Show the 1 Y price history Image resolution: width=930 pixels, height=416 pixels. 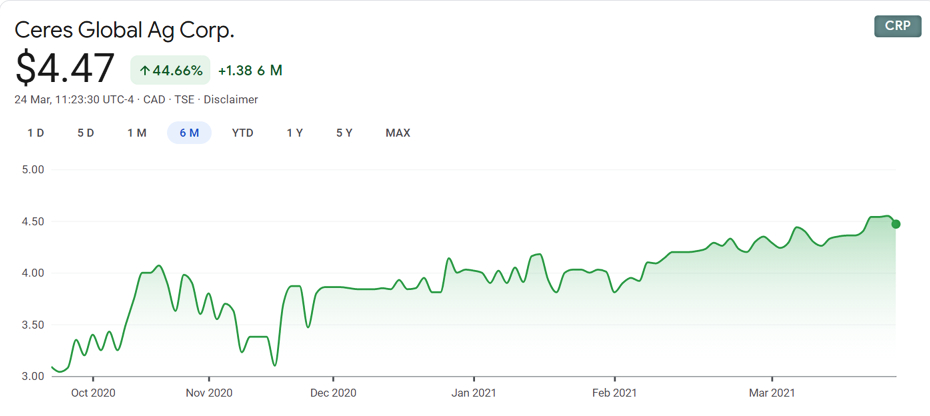[295, 133]
